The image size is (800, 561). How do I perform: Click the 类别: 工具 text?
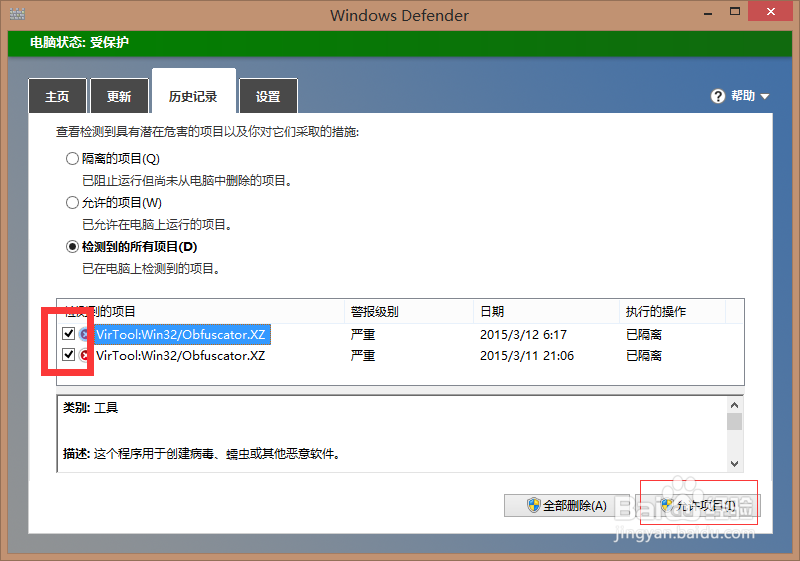click(x=90, y=408)
